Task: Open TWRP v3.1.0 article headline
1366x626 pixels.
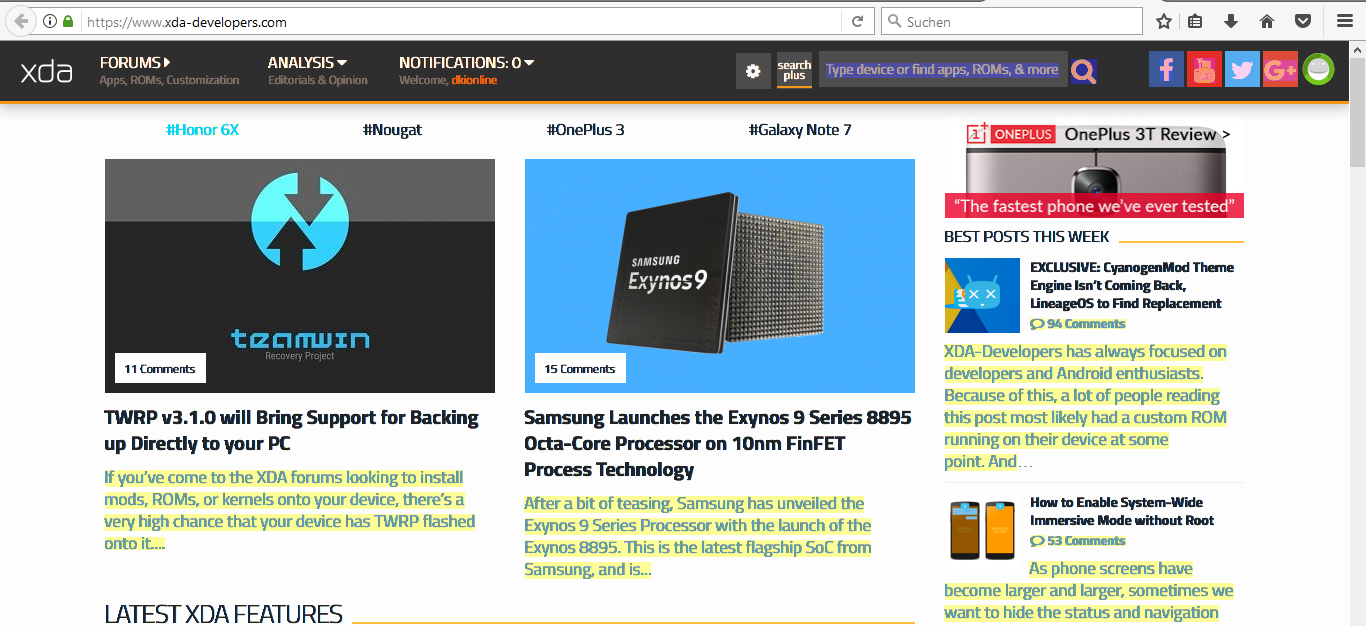Action: (291, 431)
